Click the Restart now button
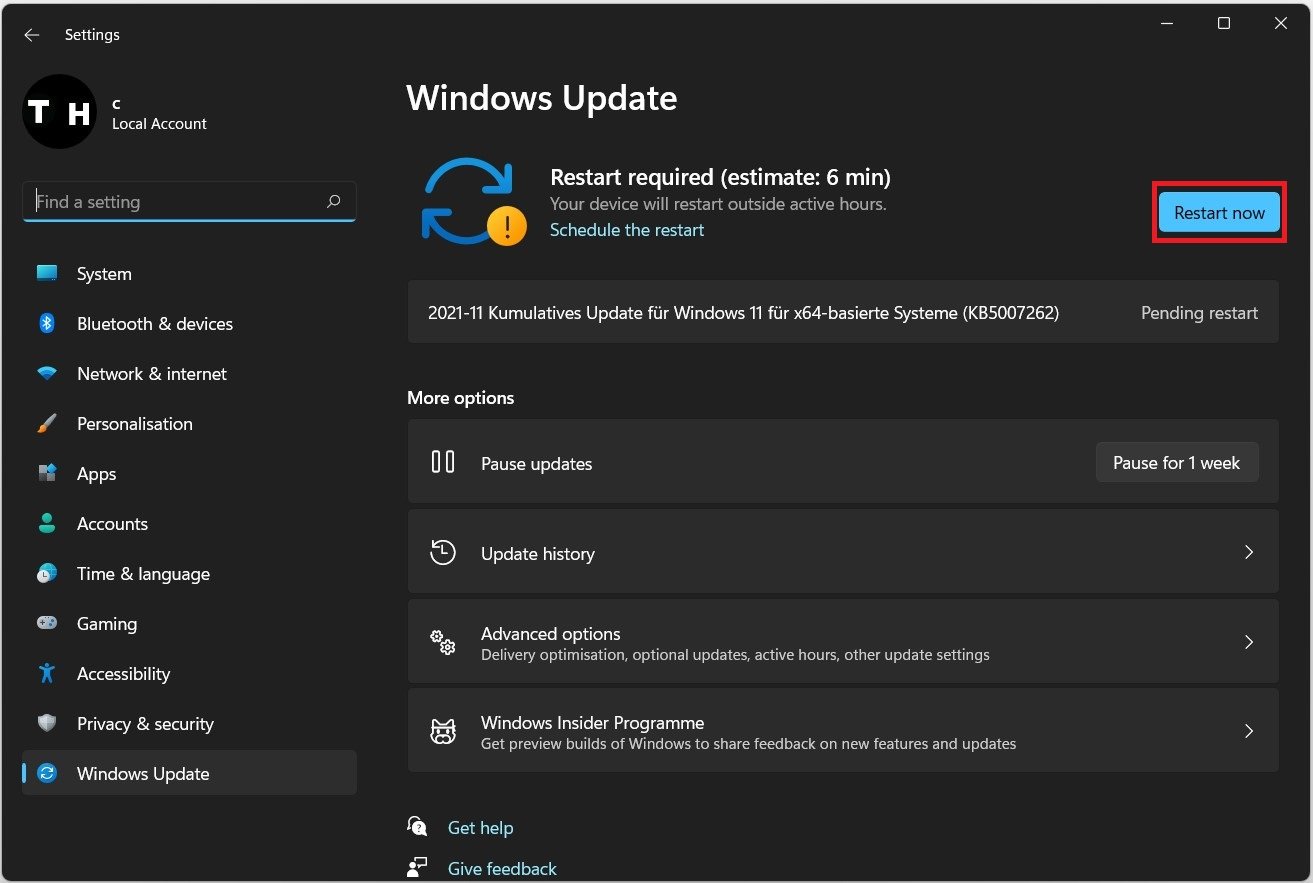1313x883 pixels. click(x=1219, y=212)
